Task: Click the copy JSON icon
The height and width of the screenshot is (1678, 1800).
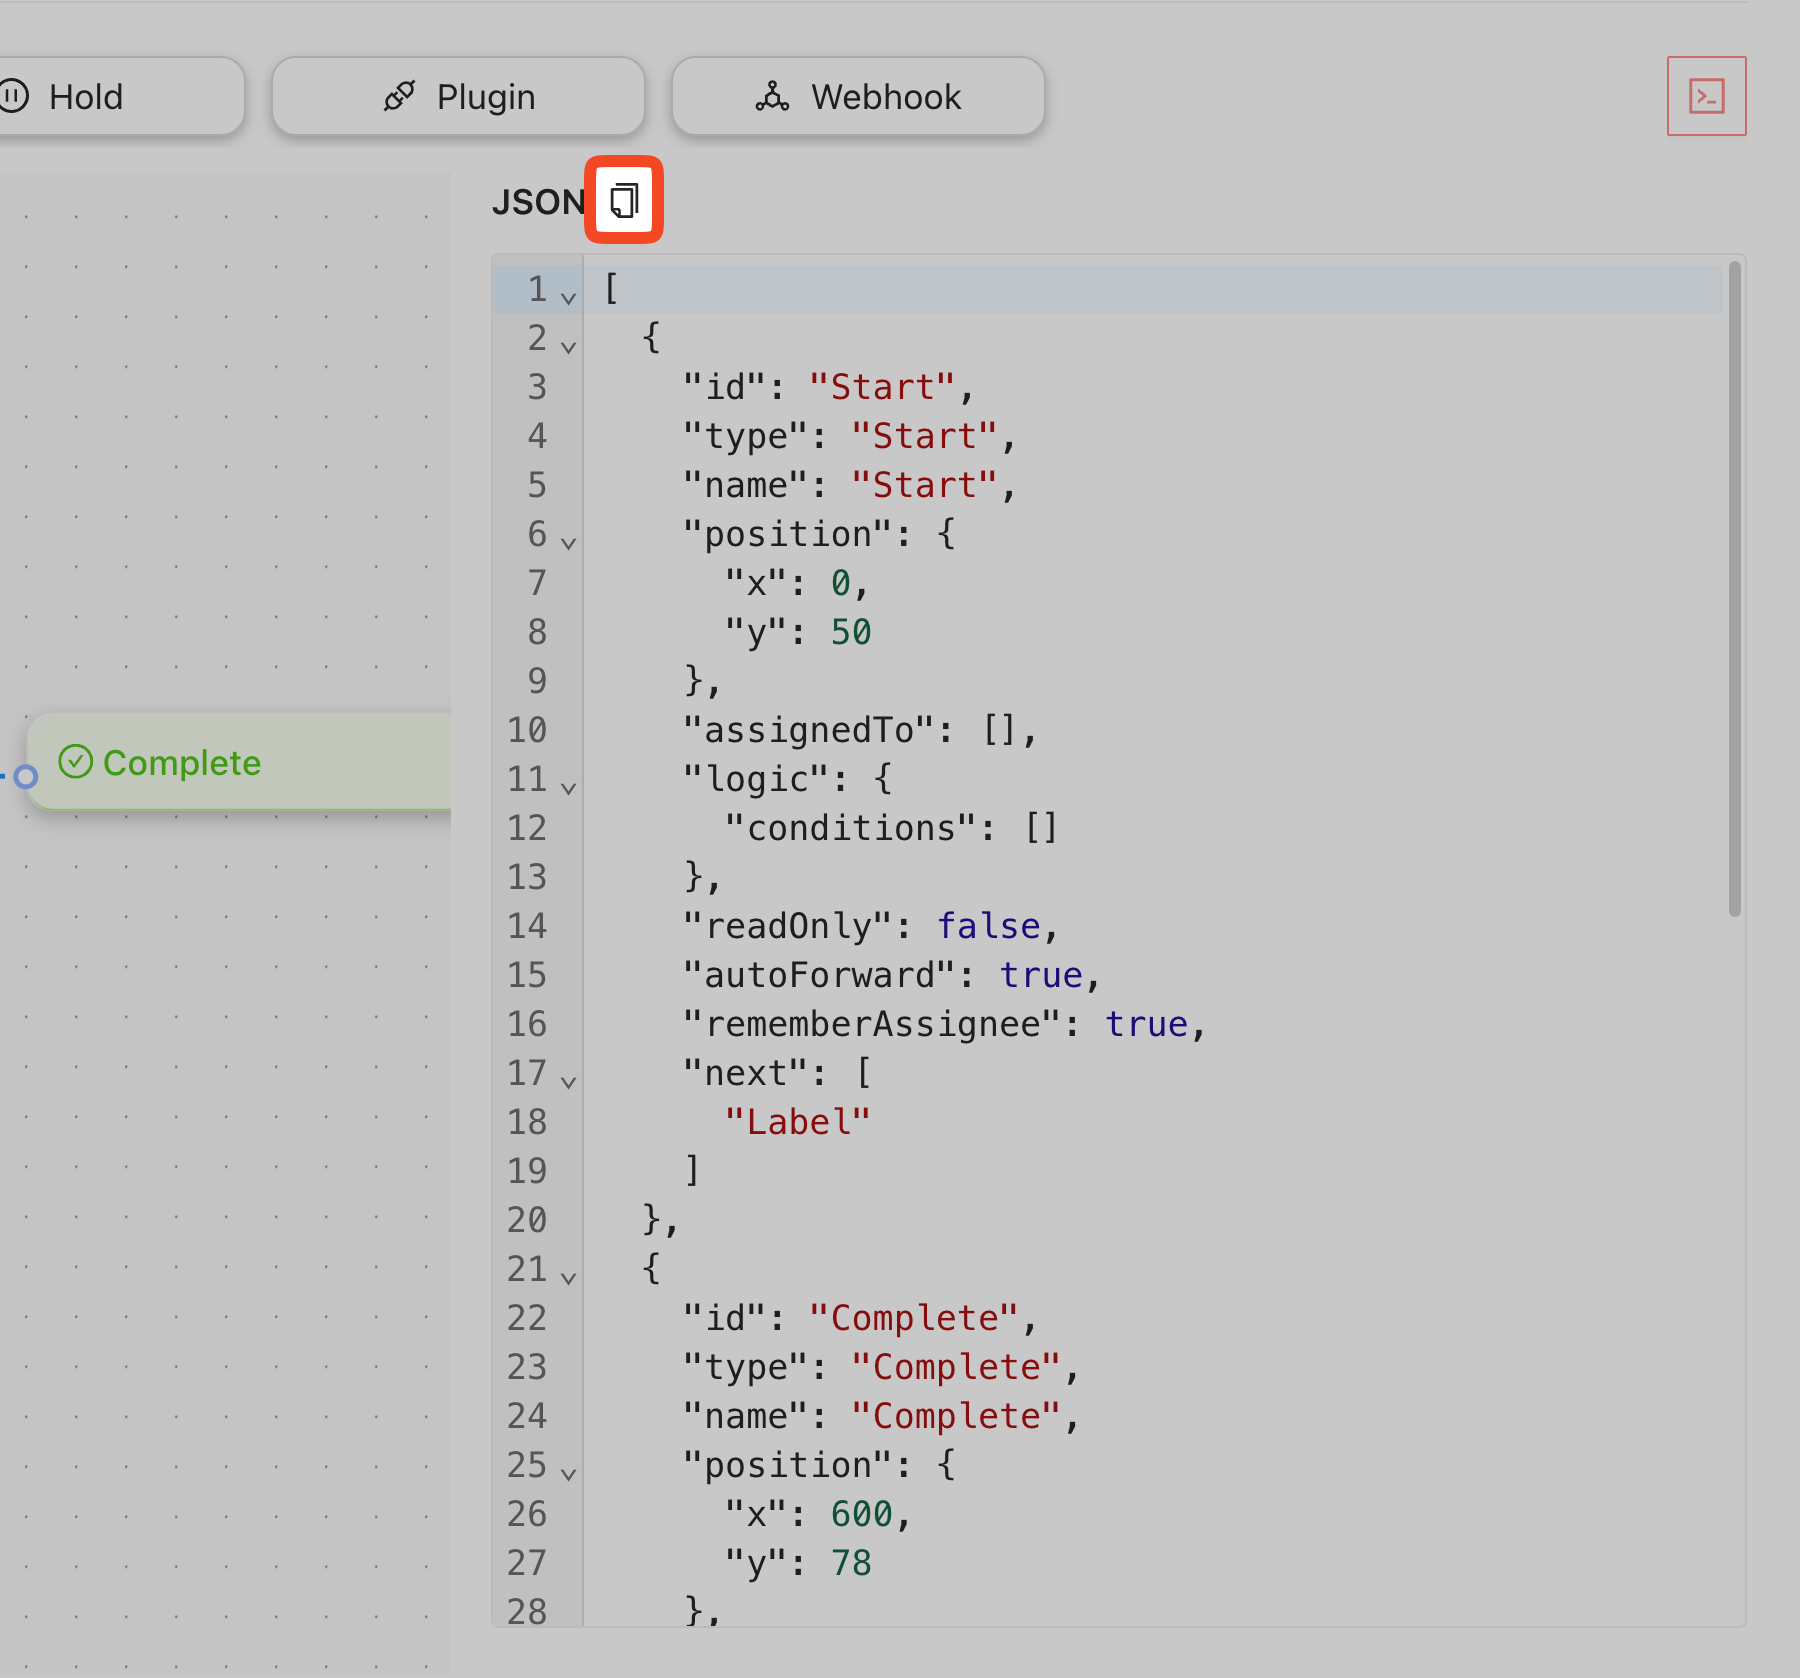Action: pyautogui.click(x=624, y=200)
